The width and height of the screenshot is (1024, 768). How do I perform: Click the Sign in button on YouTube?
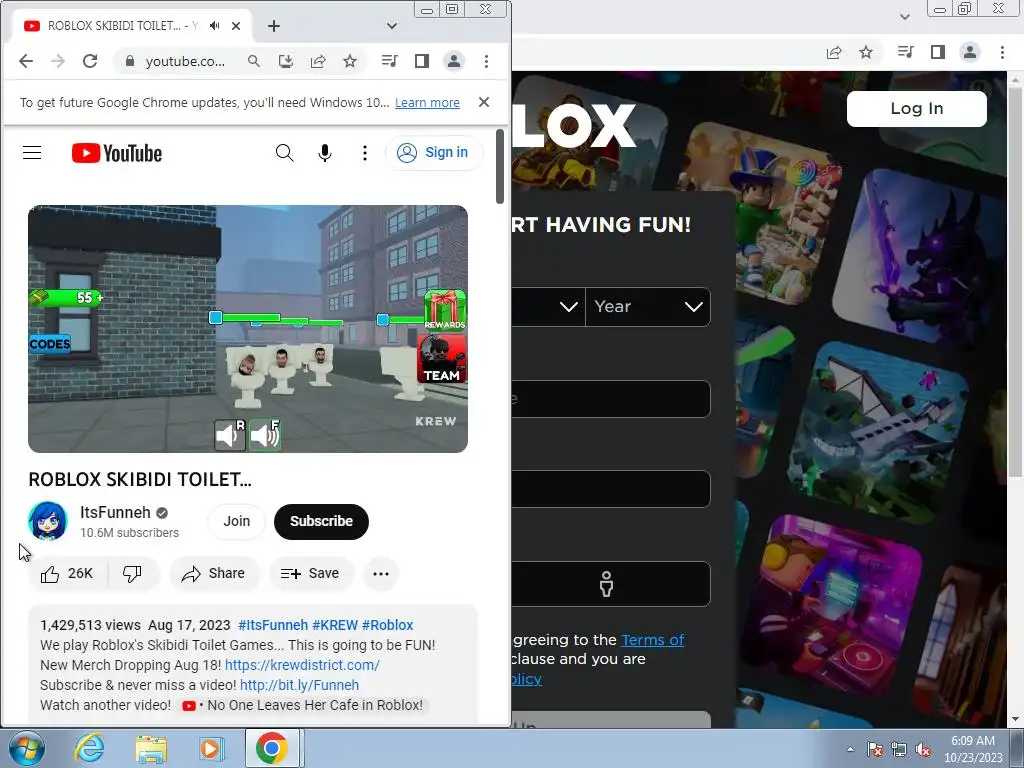(x=434, y=153)
